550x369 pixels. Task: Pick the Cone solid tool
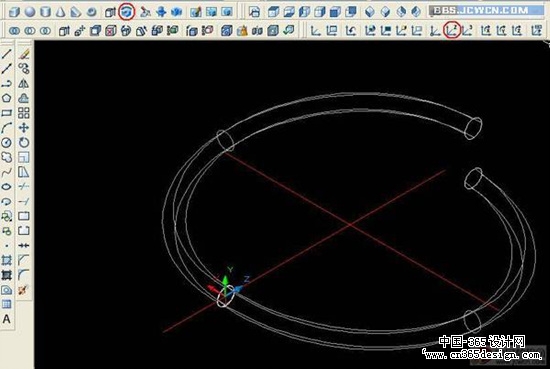point(61,12)
